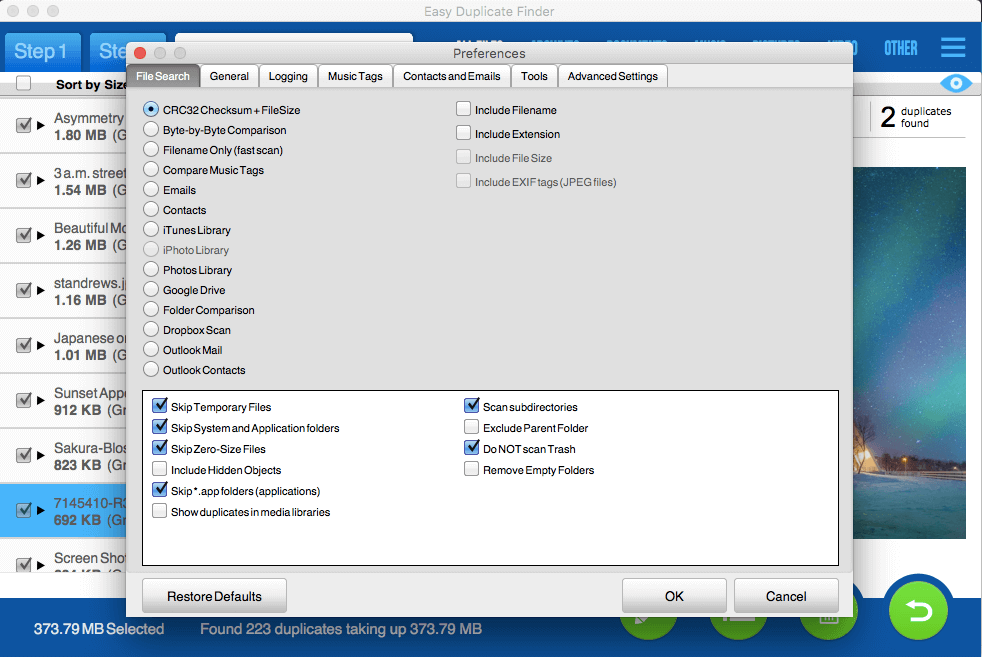
Task: Toggle the blue eye preview icon
Action: [x=956, y=83]
